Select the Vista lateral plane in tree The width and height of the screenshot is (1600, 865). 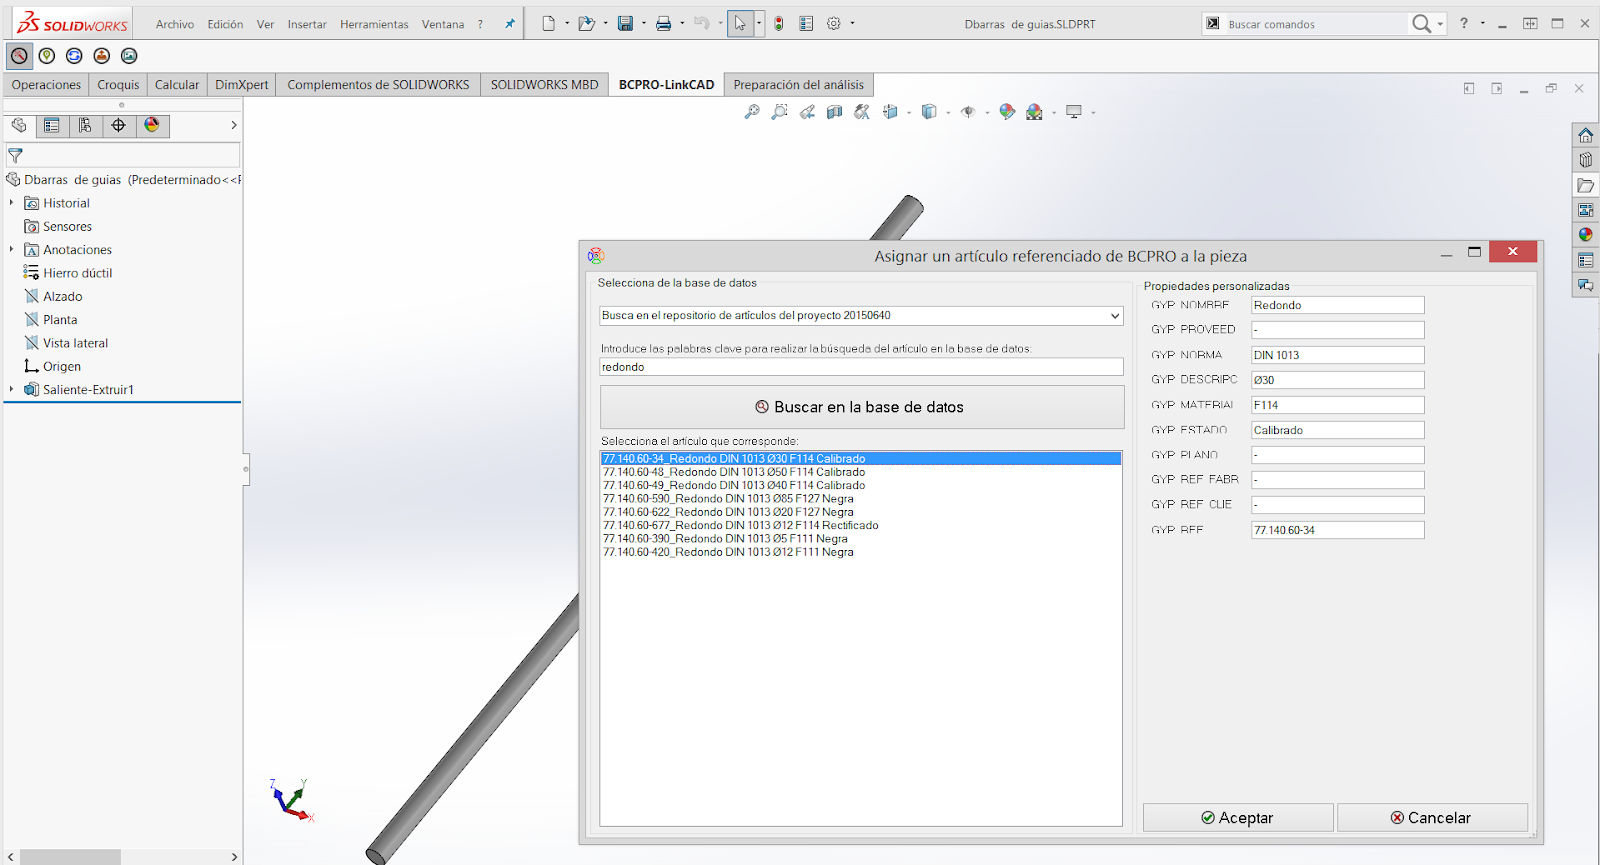coord(75,343)
